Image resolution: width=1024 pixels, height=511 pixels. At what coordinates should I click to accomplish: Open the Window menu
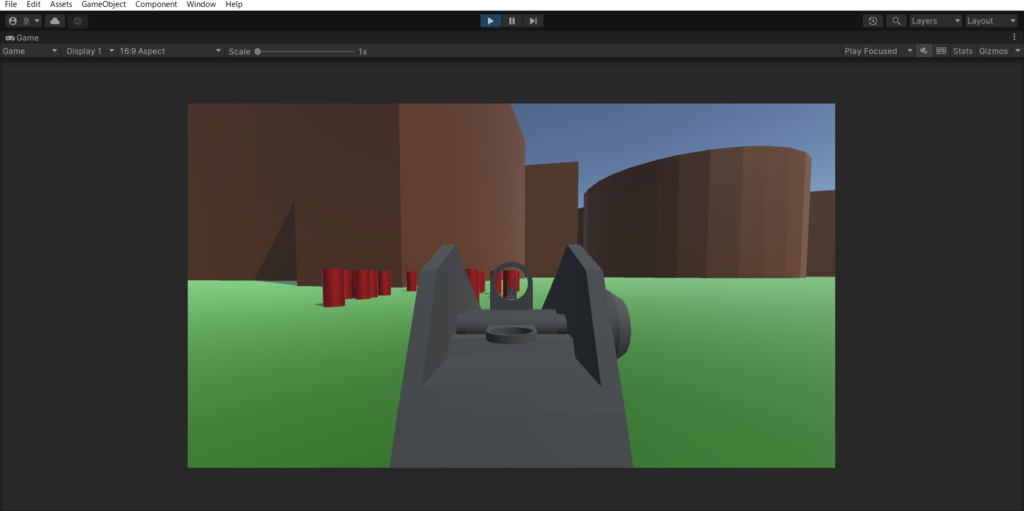pos(201,5)
